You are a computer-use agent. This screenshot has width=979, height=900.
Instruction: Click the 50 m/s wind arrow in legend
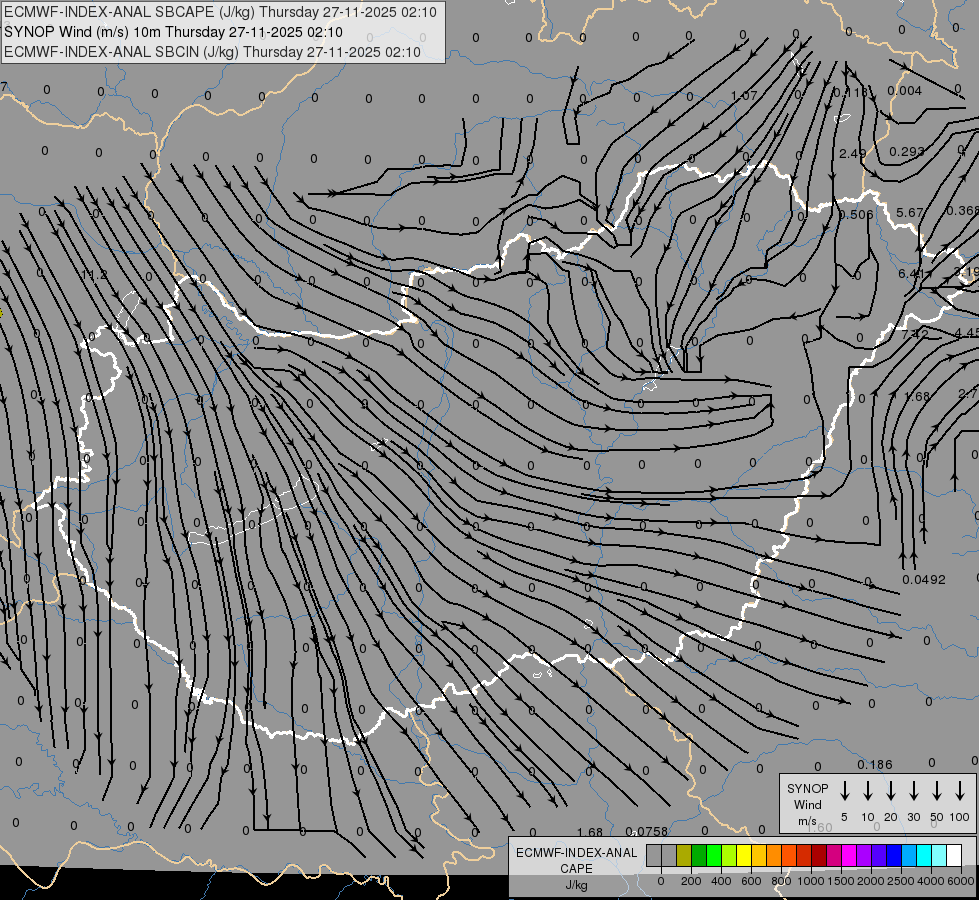pos(937,791)
